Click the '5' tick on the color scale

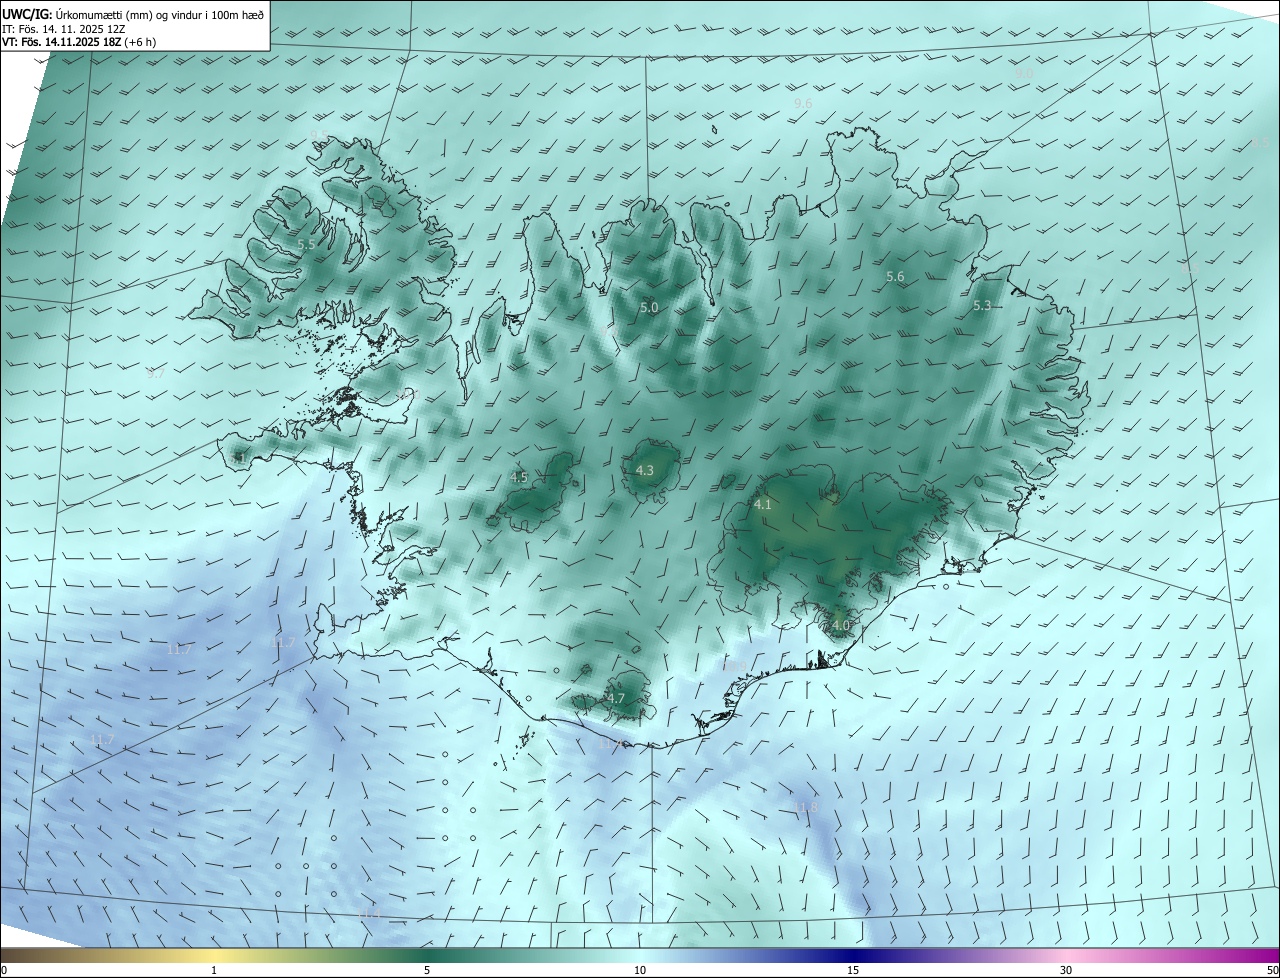click(x=427, y=971)
